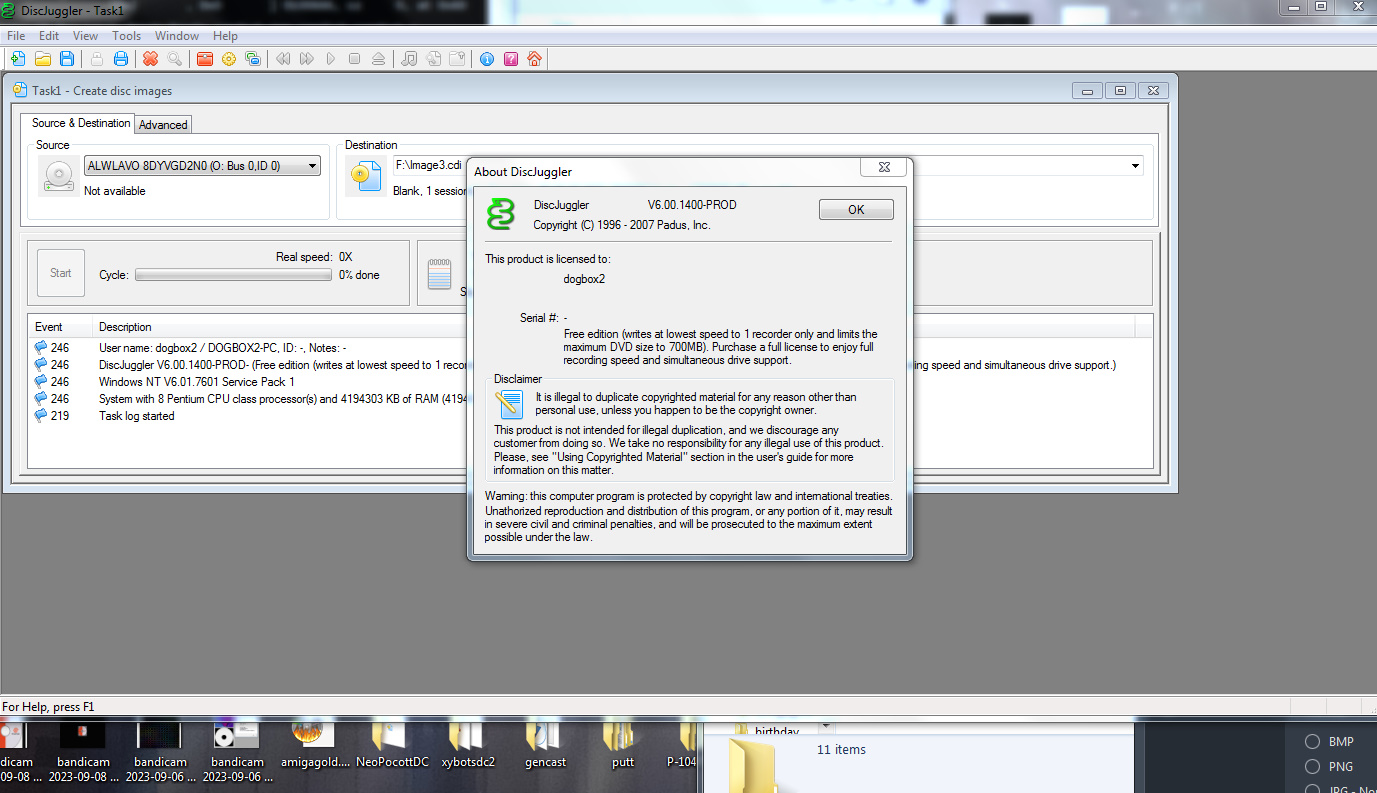Click the amigagold desktop icon
Viewport: 1377px width, 793px height.
pyautogui.click(x=315, y=746)
